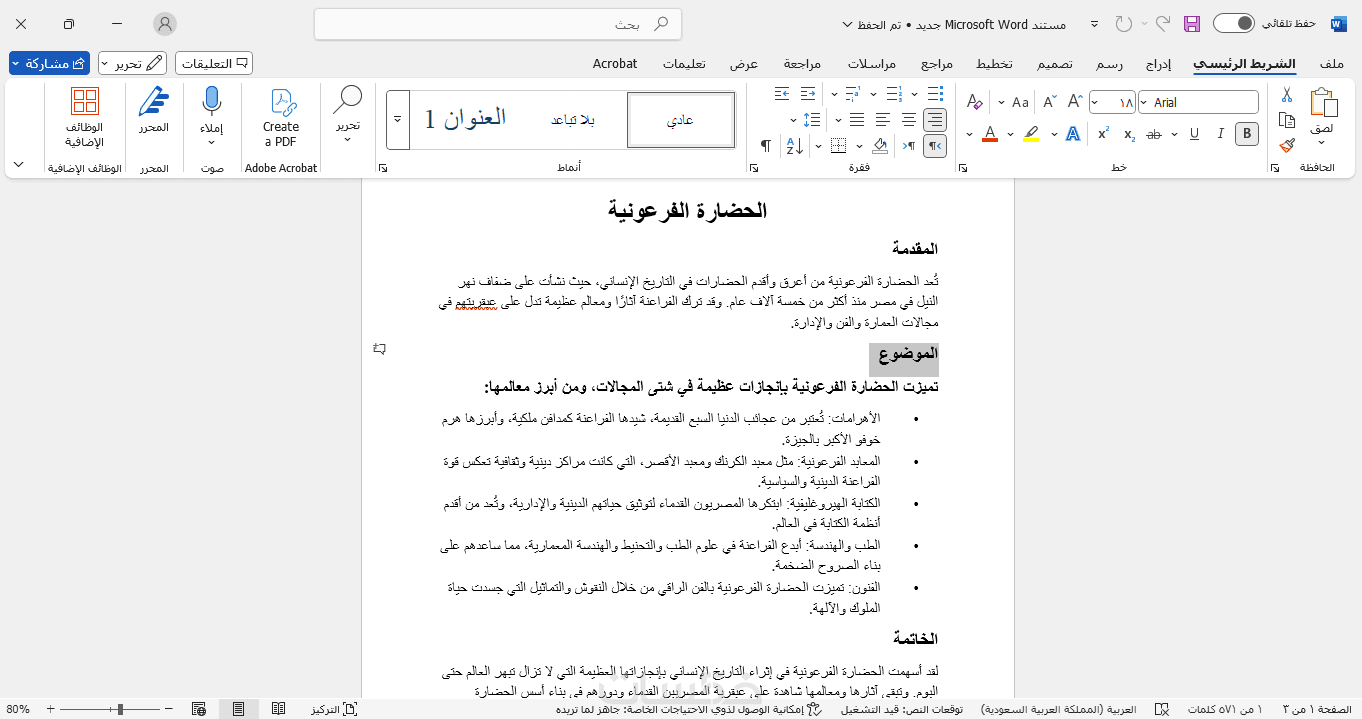Viewport: 1362px width, 719px height.
Task: Select the Normal (عادي) style
Action: [x=680, y=120]
